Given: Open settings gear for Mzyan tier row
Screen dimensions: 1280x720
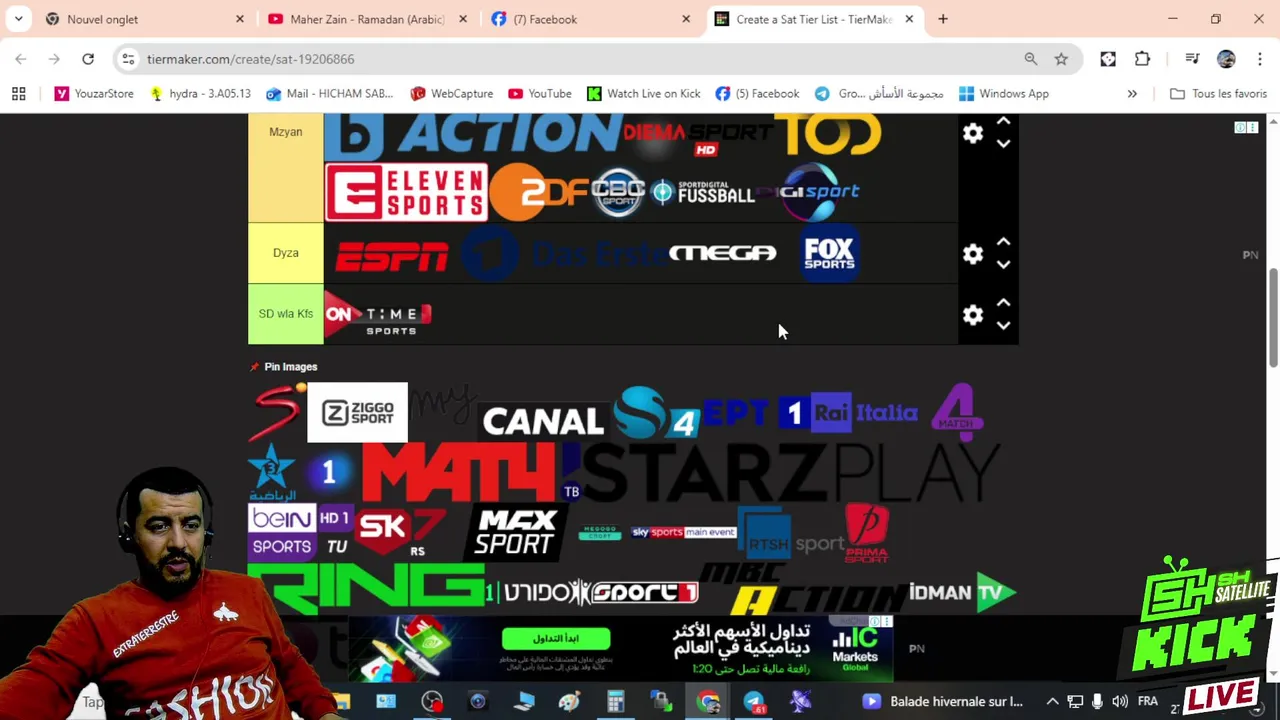Looking at the screenshot, I should 972,133.
